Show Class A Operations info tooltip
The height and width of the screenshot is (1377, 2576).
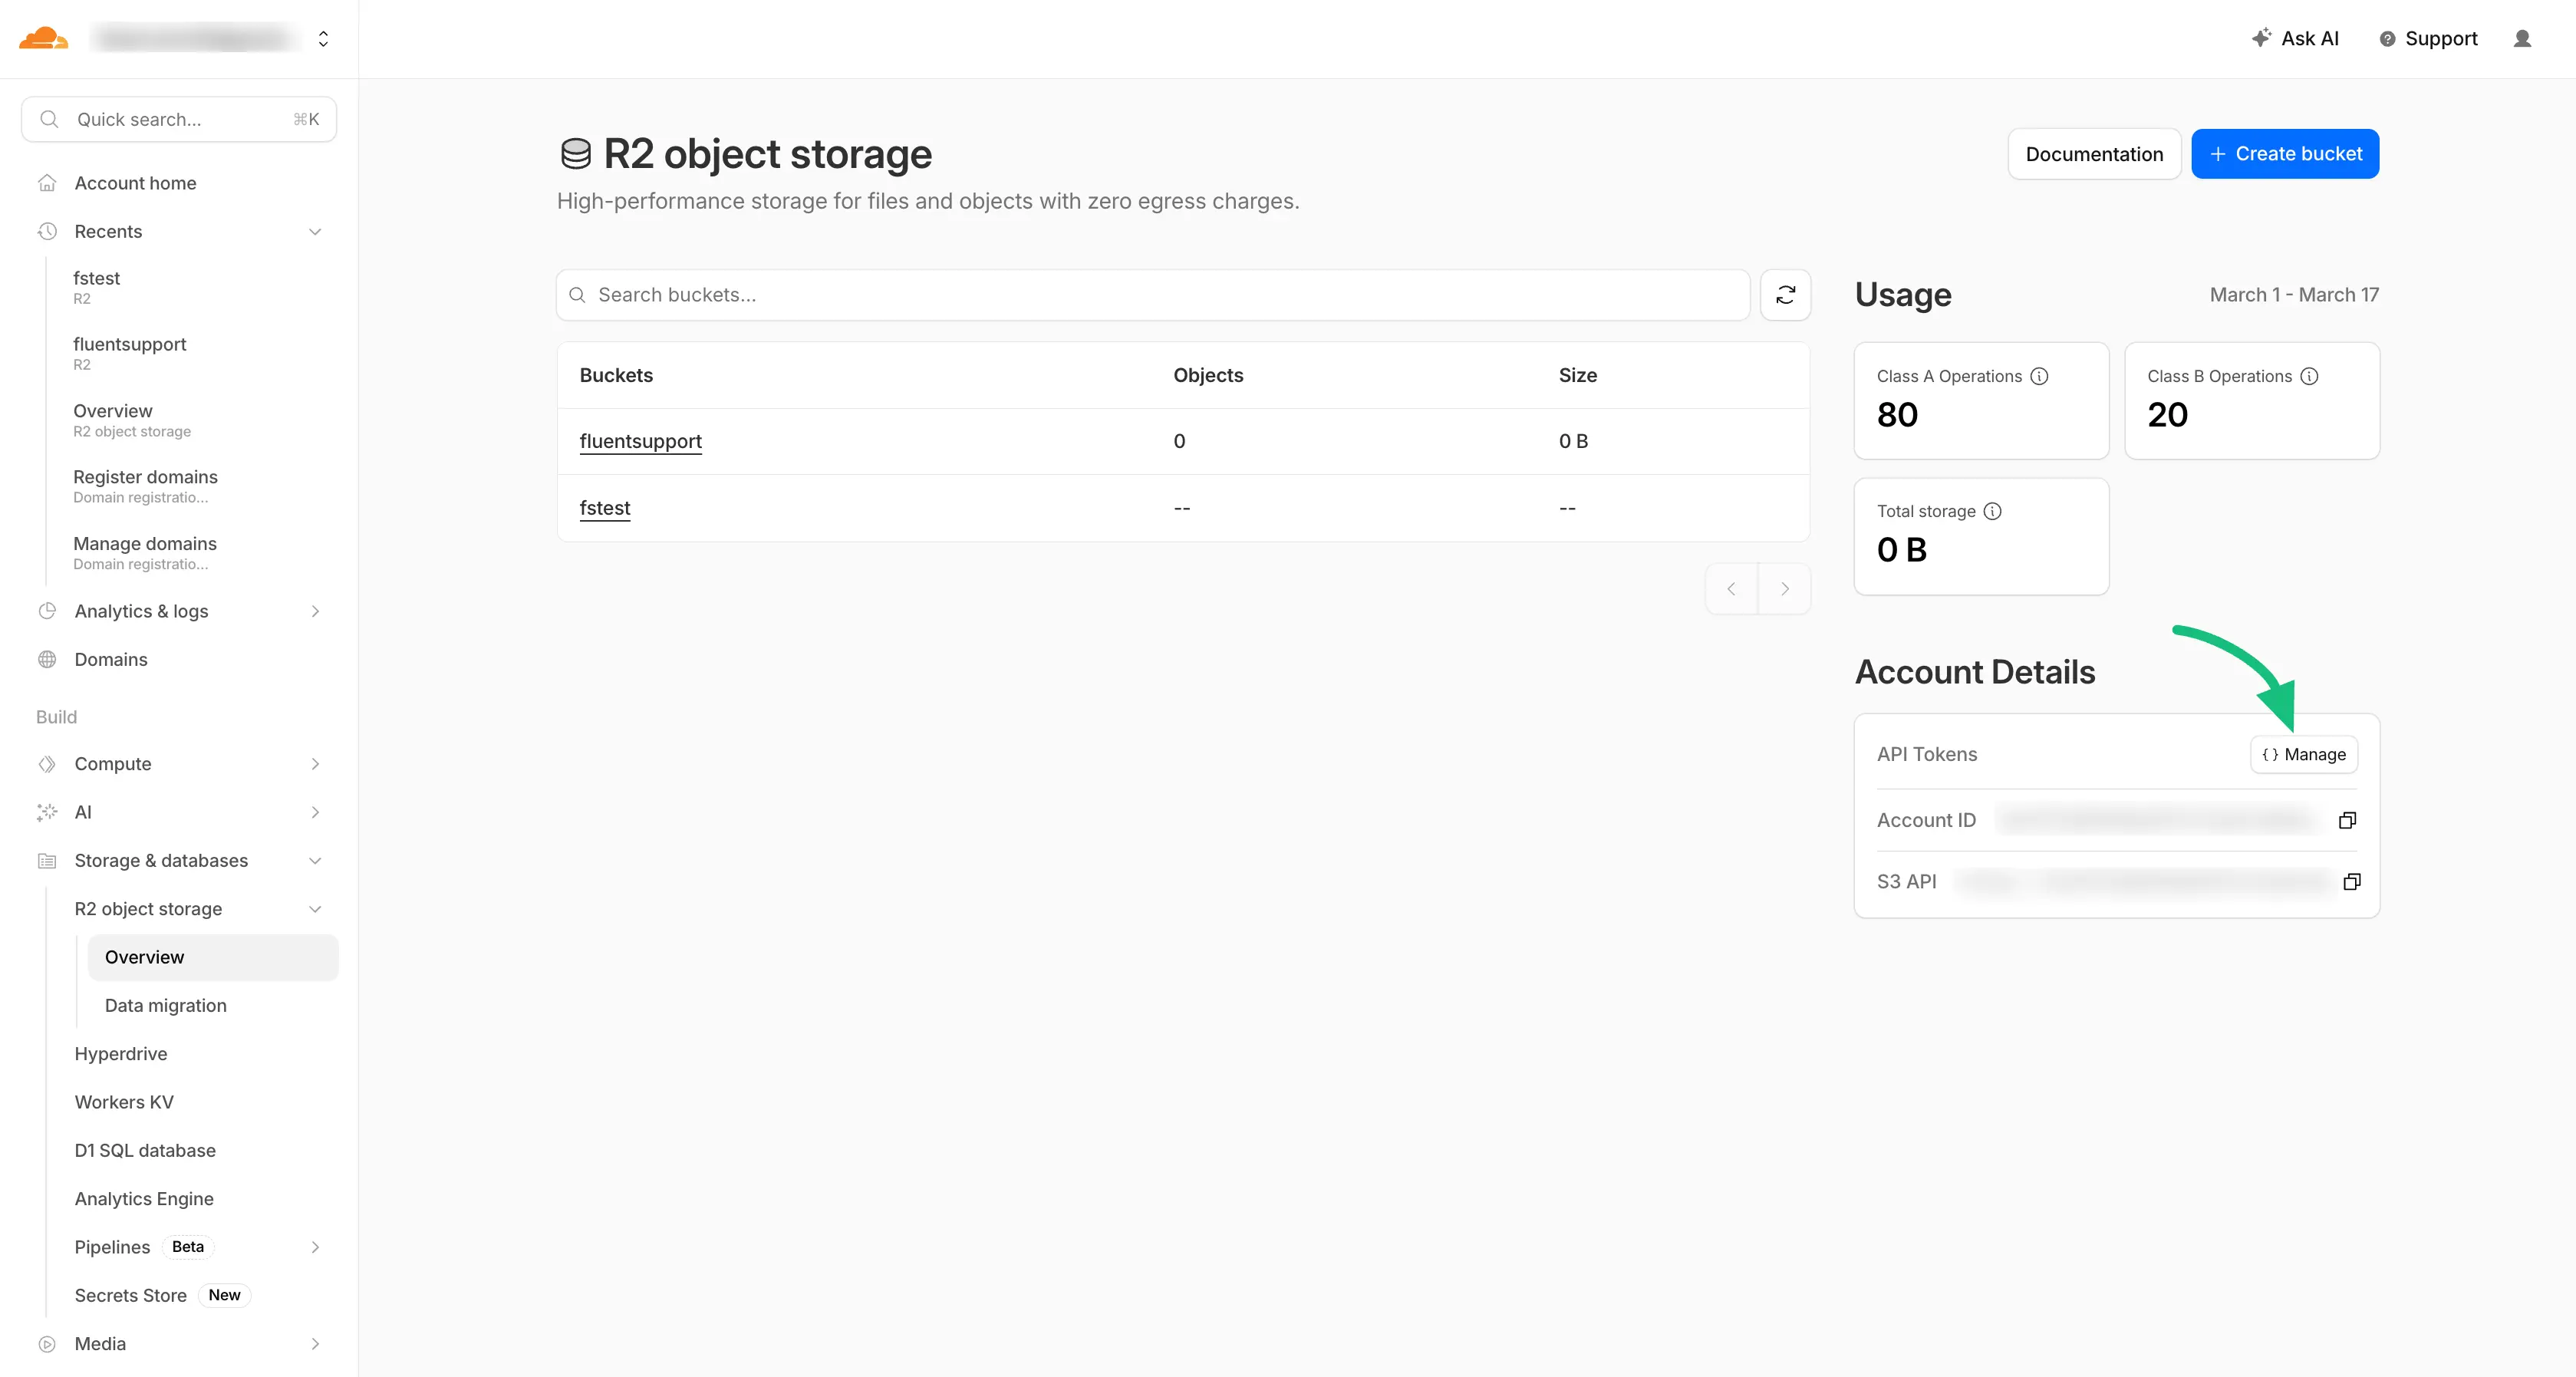coord(2039,376)
